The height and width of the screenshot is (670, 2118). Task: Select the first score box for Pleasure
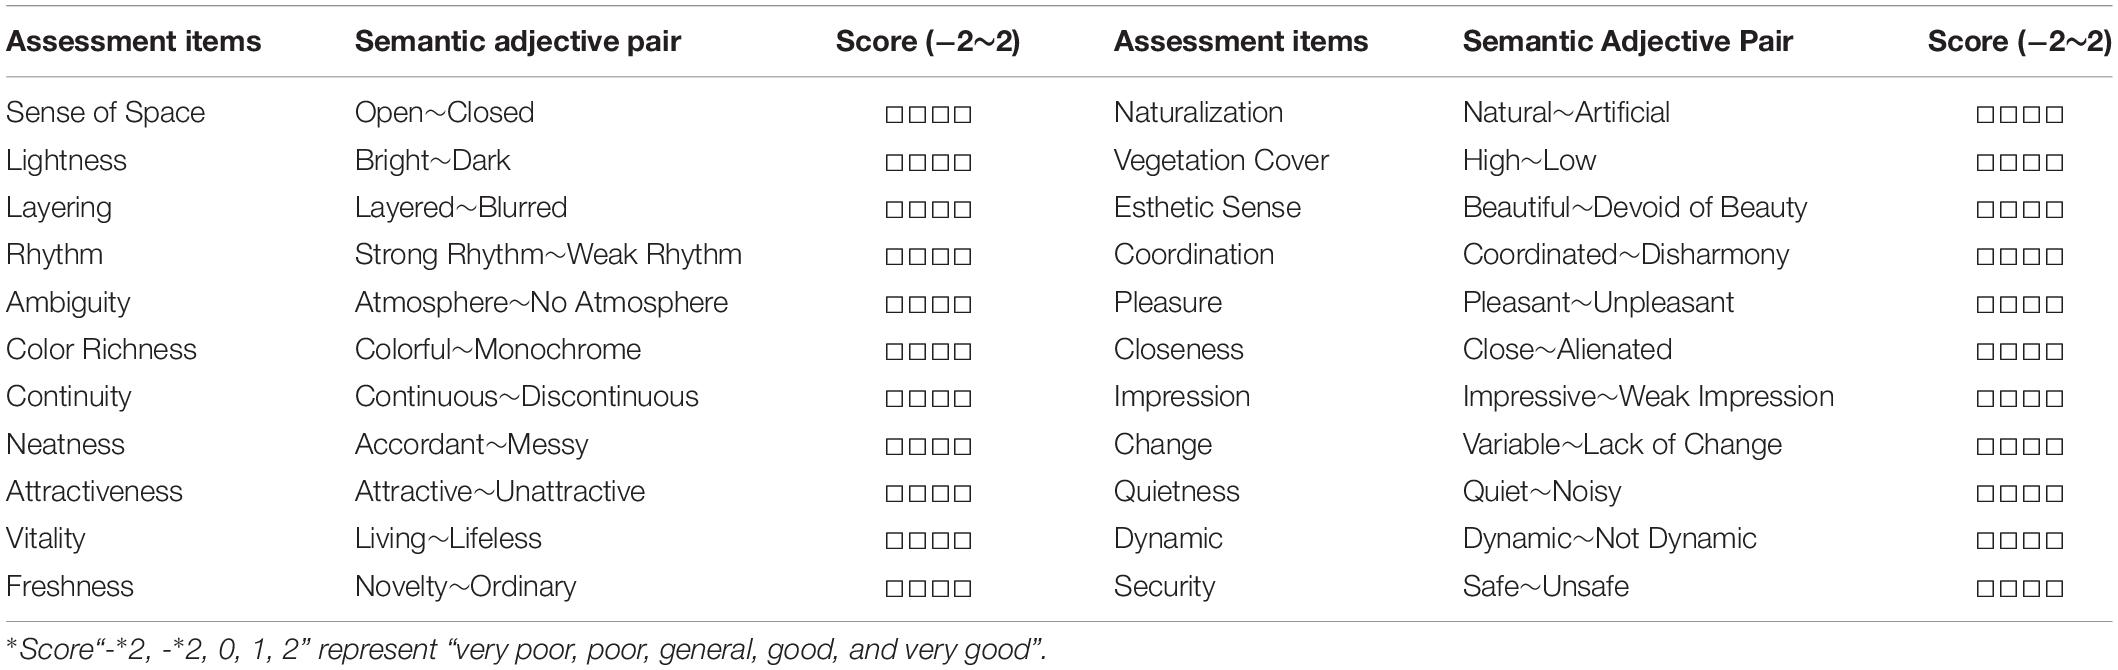point(1986,304)
